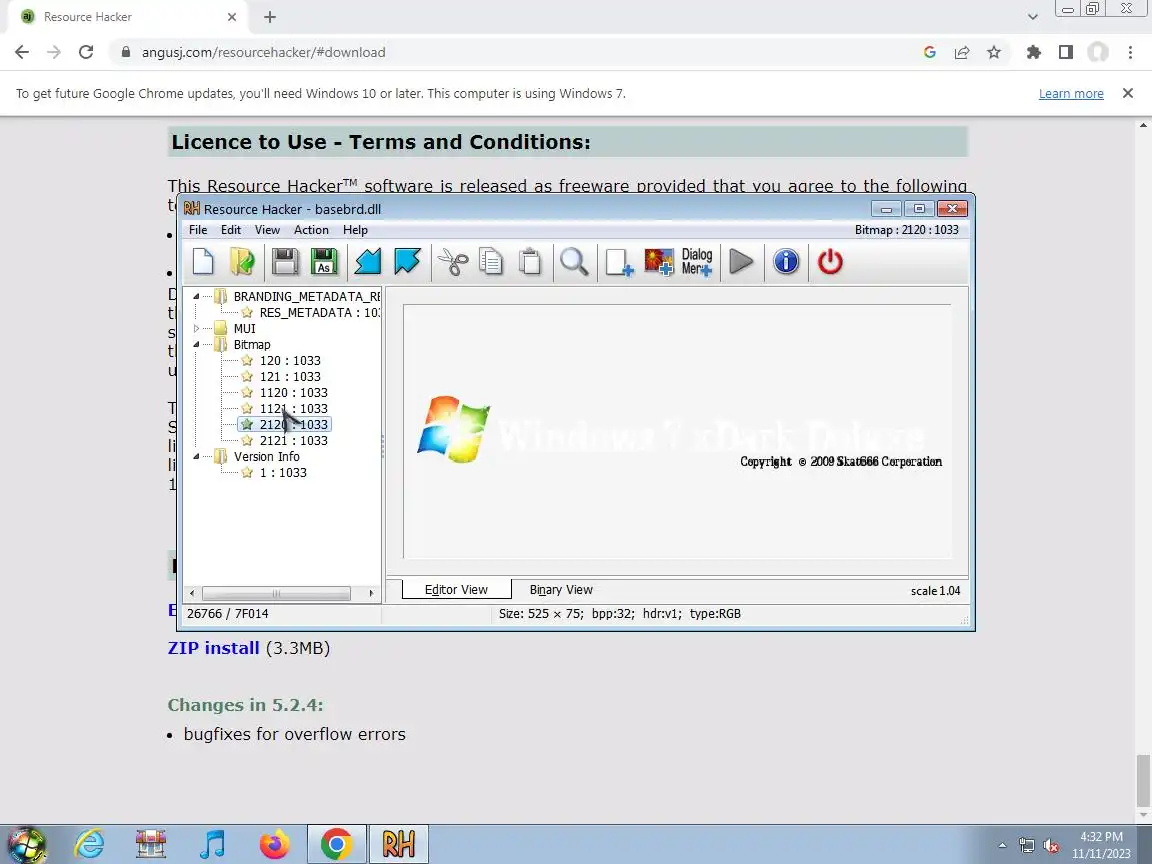
Task: Go back in Chrome
Action: (22, 52)
